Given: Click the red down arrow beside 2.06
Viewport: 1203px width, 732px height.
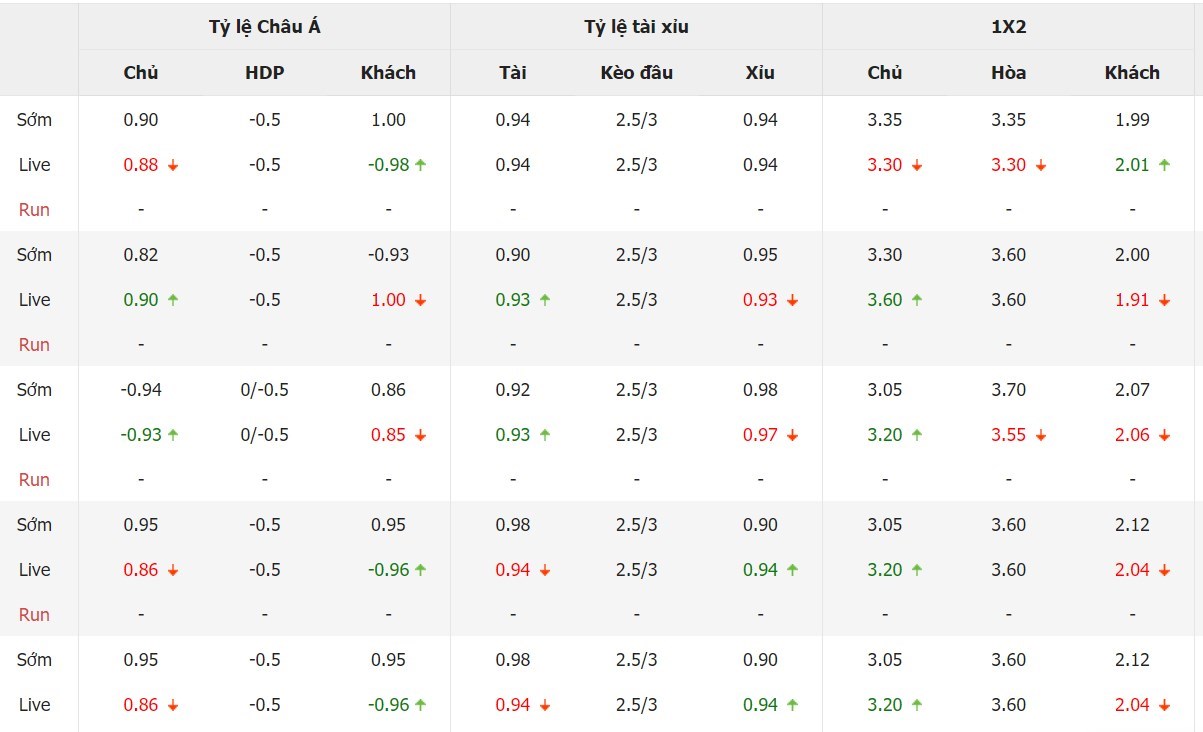Looking at the screenshot, I should (x=1165, y=435).
